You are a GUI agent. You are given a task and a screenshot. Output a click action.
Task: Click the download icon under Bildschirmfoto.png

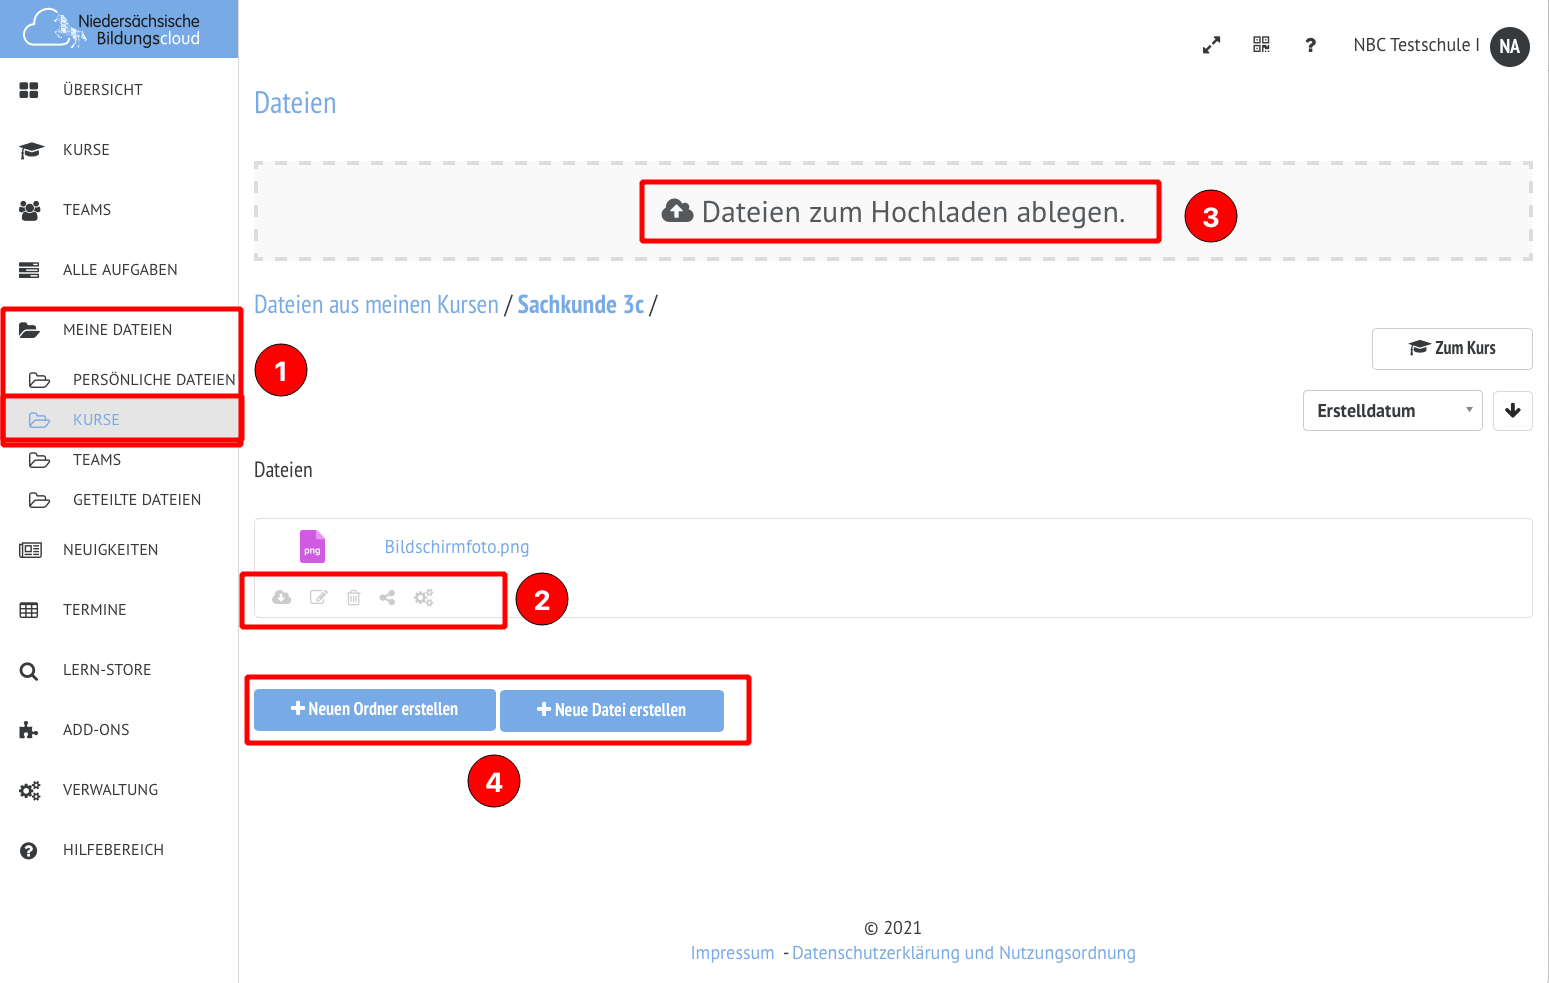coord(282,597)
